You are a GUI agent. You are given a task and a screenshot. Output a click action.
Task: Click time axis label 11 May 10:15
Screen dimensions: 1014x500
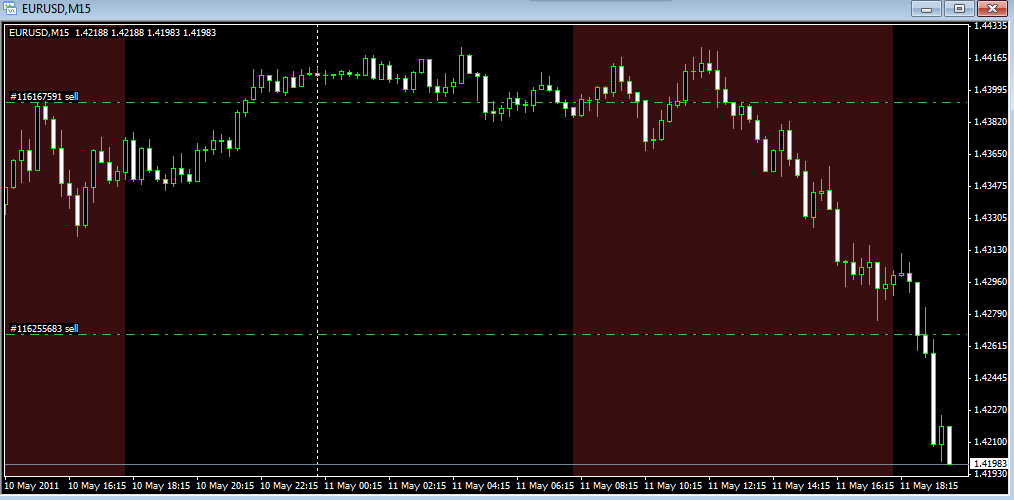pyautogui.click(x=673, y=485)
